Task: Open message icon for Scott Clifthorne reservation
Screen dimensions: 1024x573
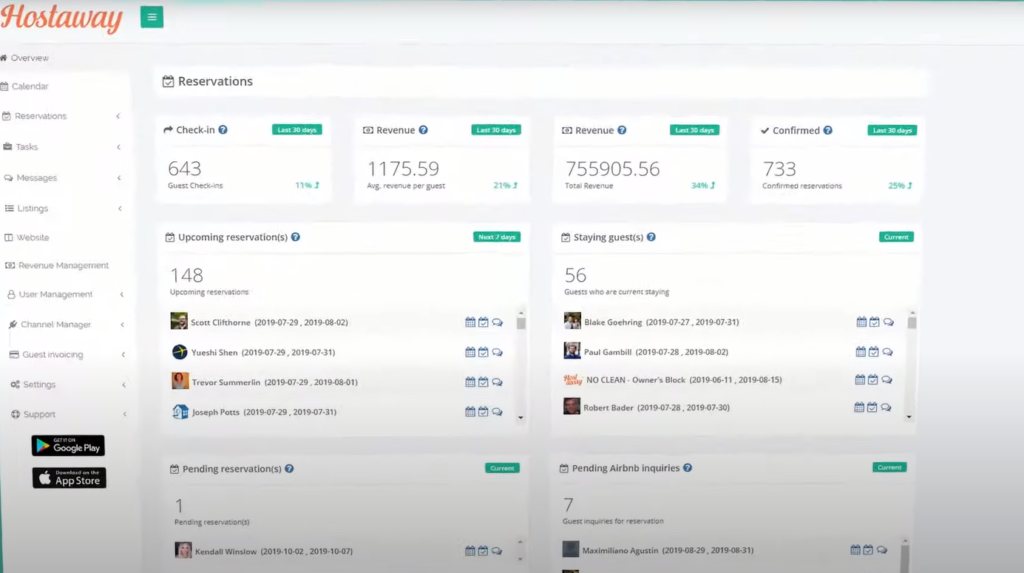Action: point(497,323)
